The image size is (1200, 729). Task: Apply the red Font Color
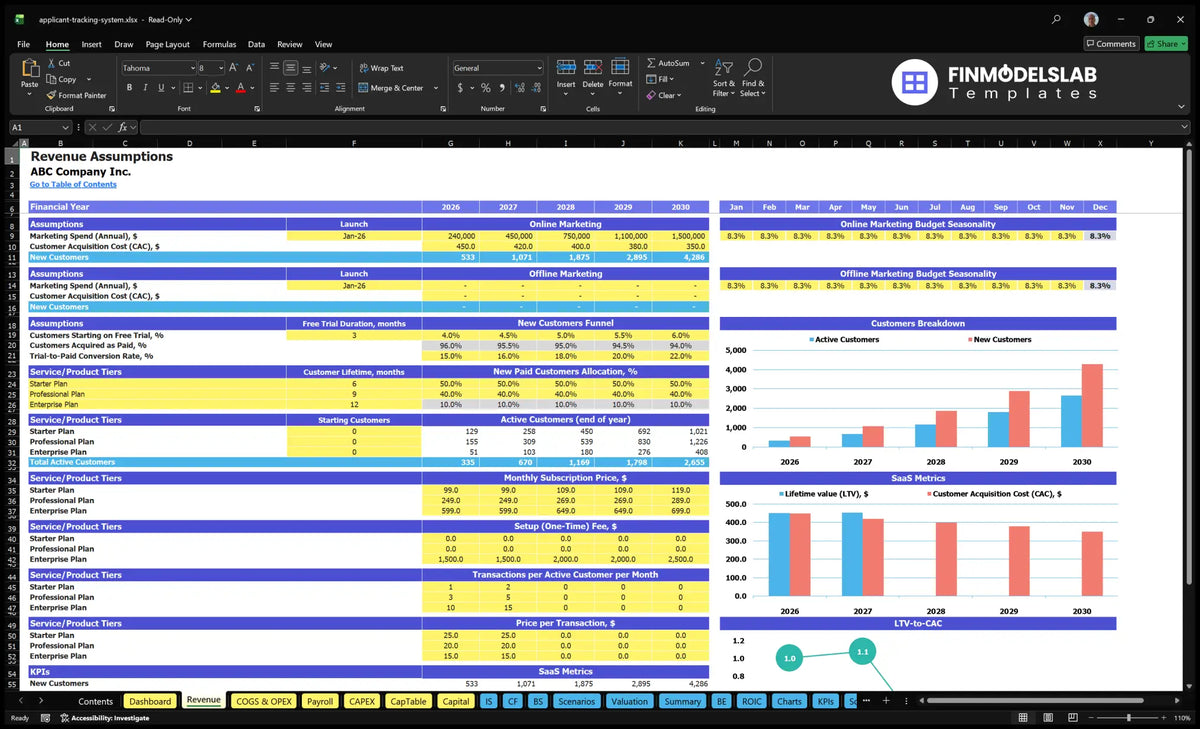(x=240, y=88)
